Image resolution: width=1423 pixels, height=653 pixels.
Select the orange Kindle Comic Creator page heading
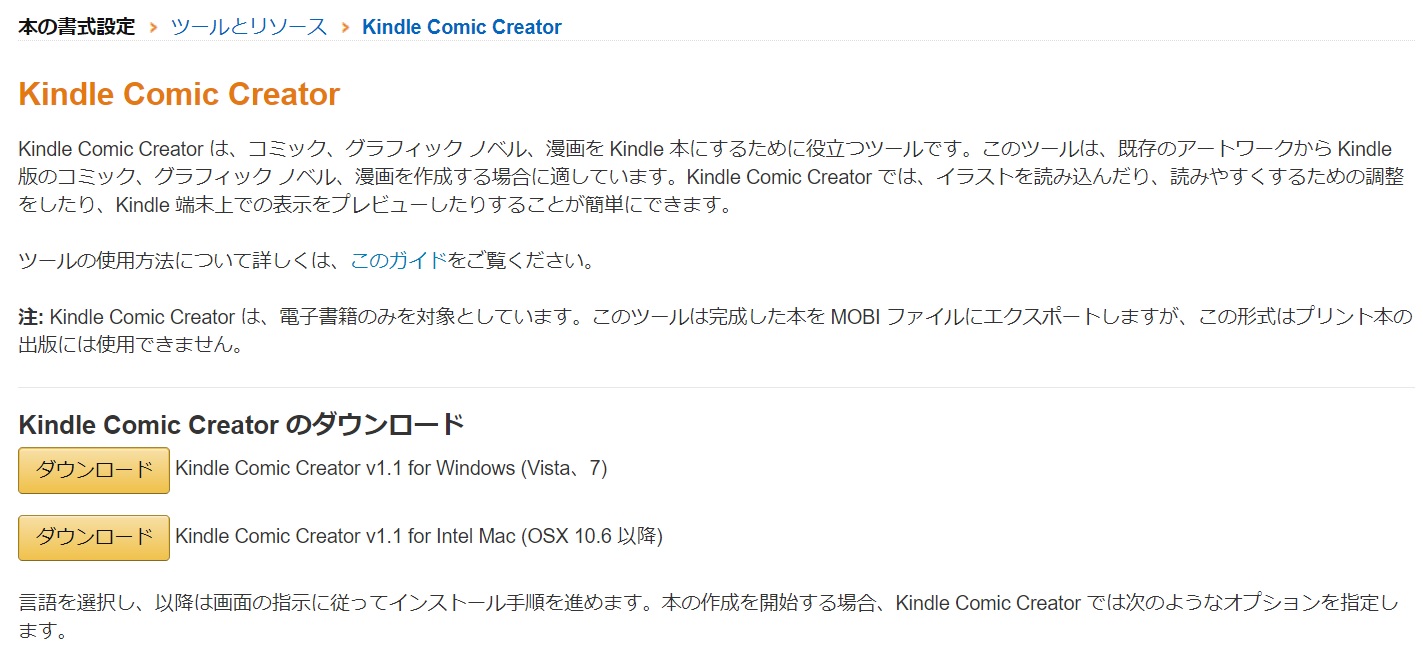179,93
